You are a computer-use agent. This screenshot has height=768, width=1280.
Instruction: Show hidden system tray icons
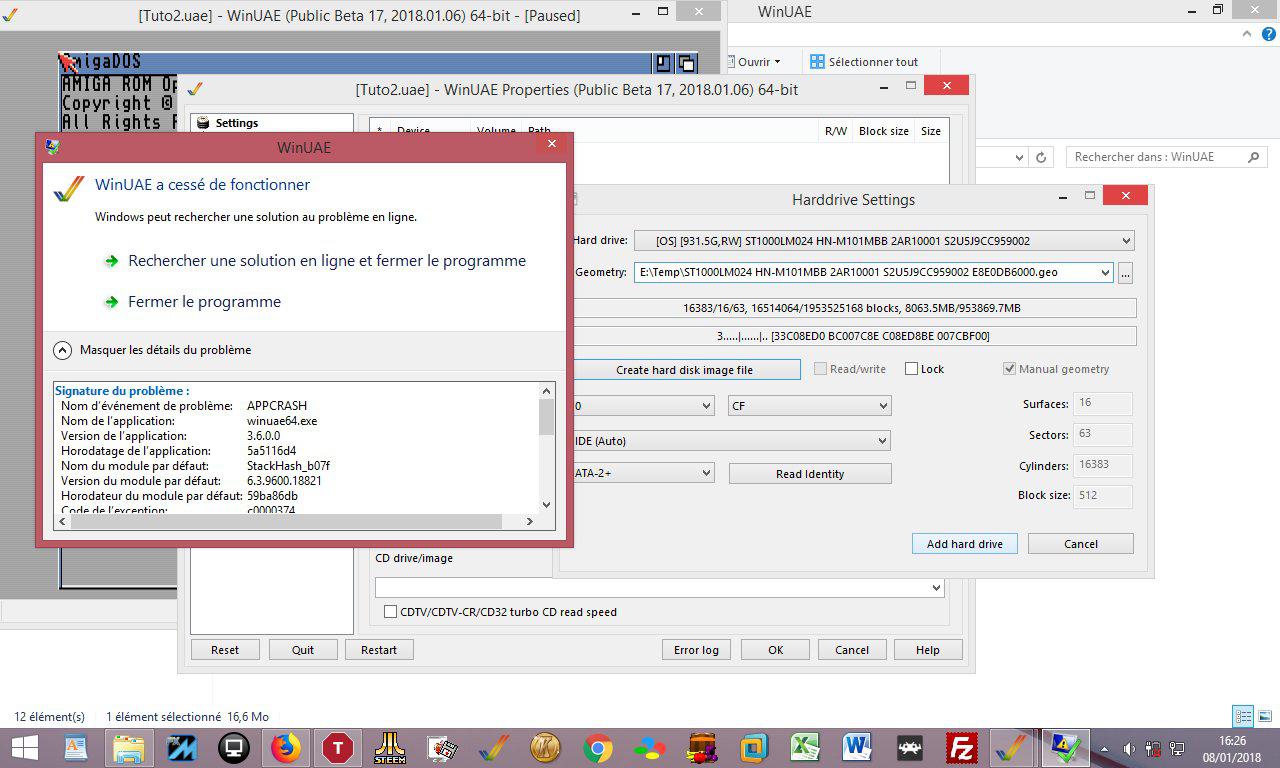click(x=1107, y=748)
